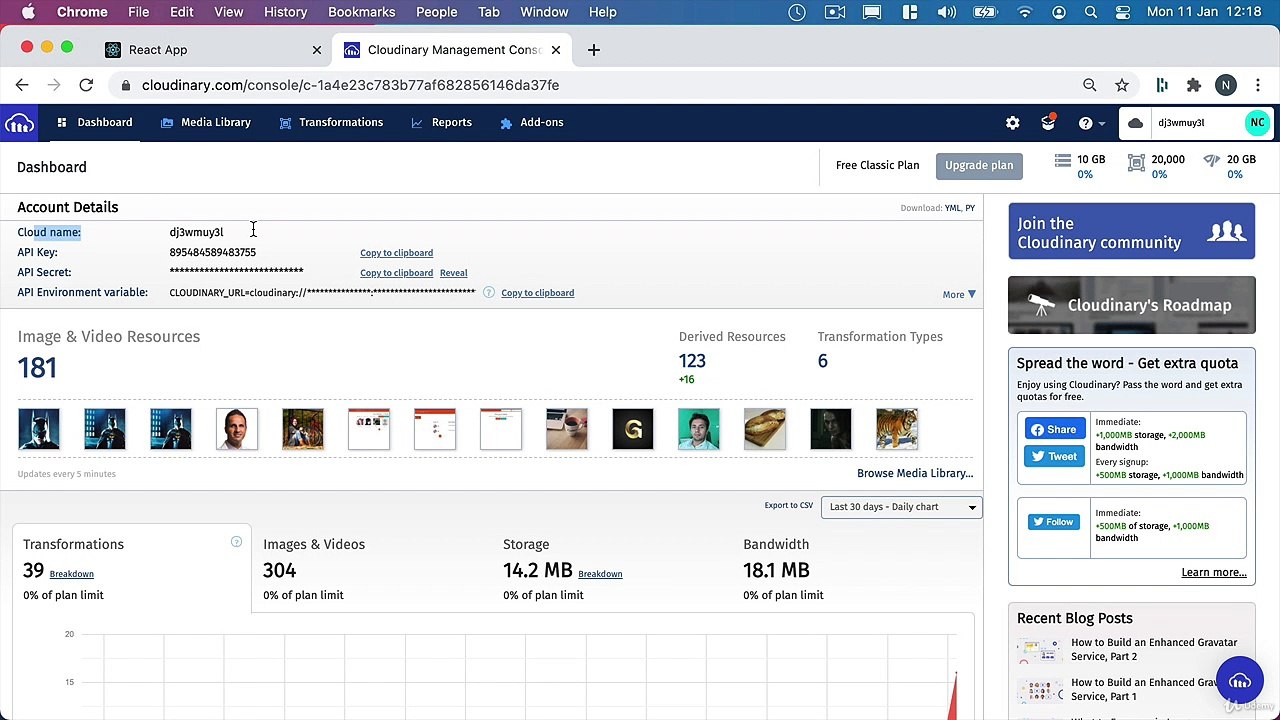The width and height of the screenshot is (1280, 720).
Task: Open the tiger image thumbnail
Action: [897, 429]
